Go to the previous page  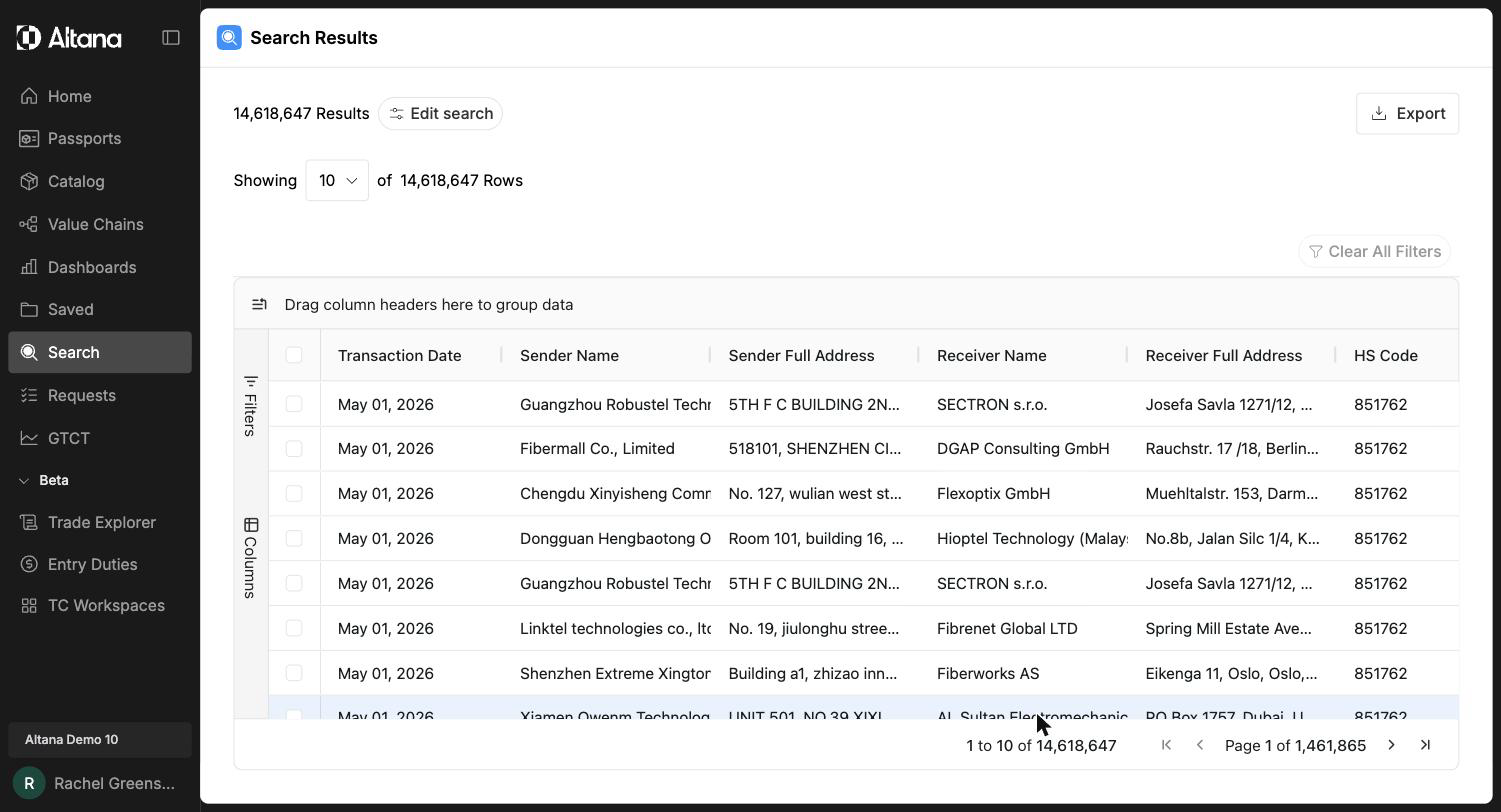1200,745
